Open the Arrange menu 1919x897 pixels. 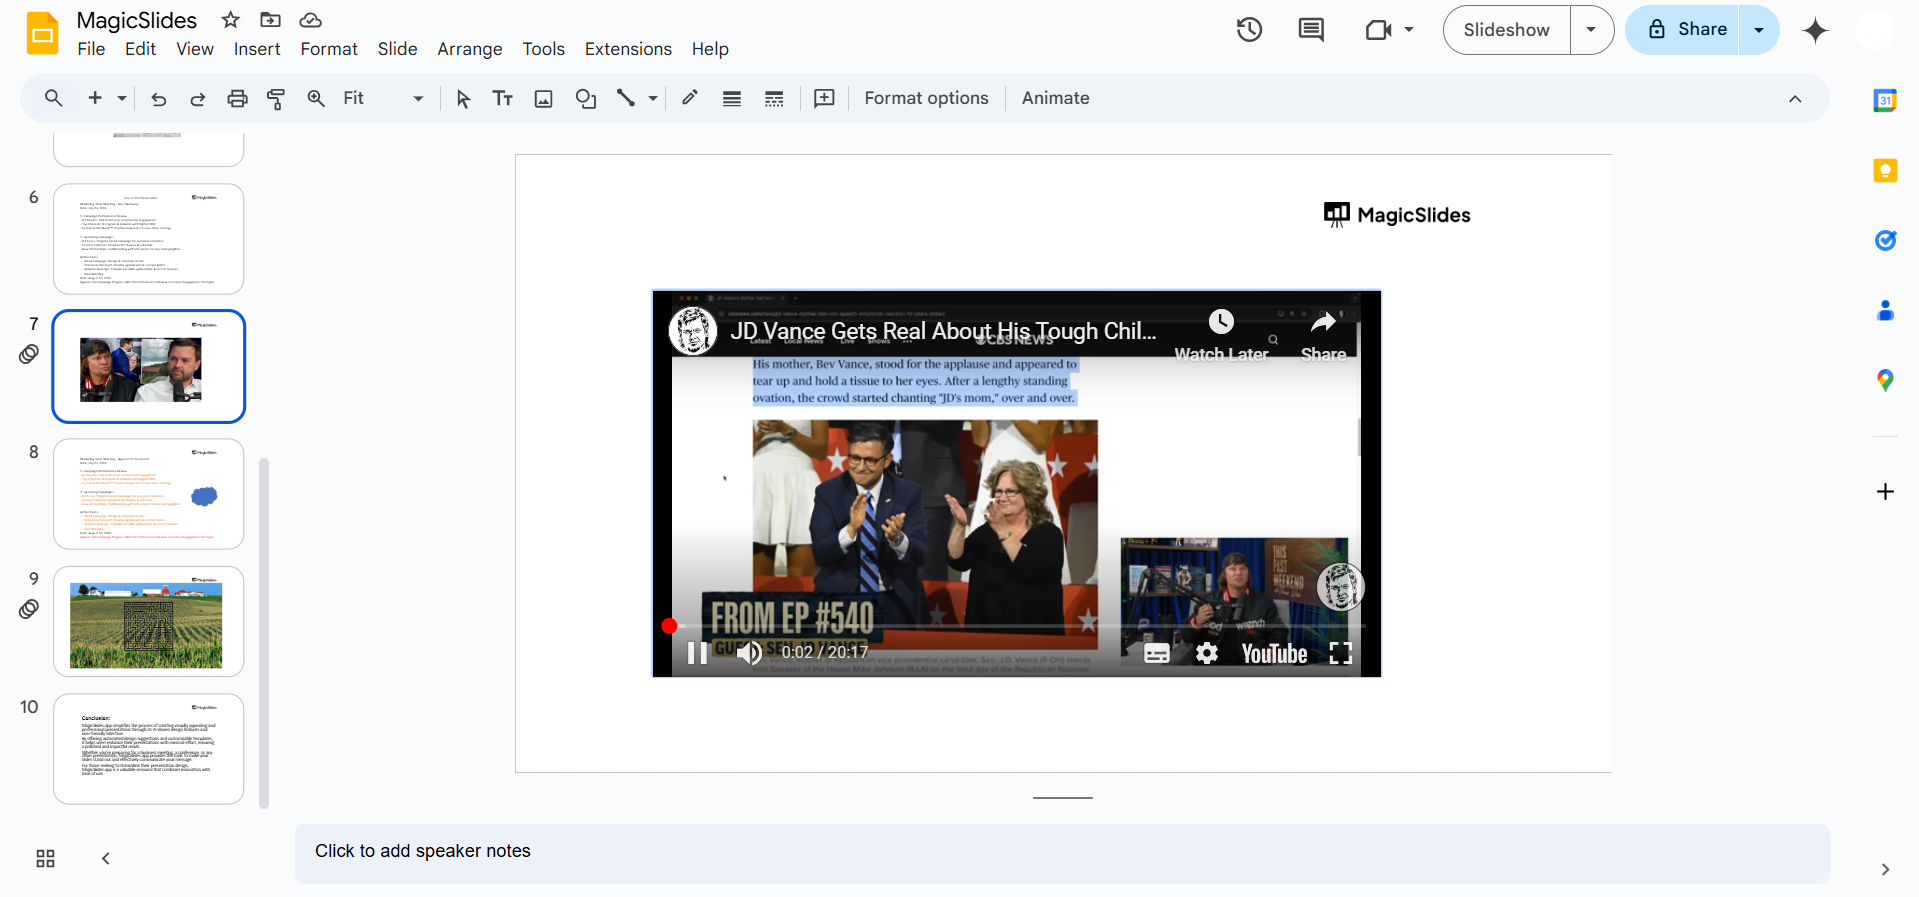tap(469, 49)
